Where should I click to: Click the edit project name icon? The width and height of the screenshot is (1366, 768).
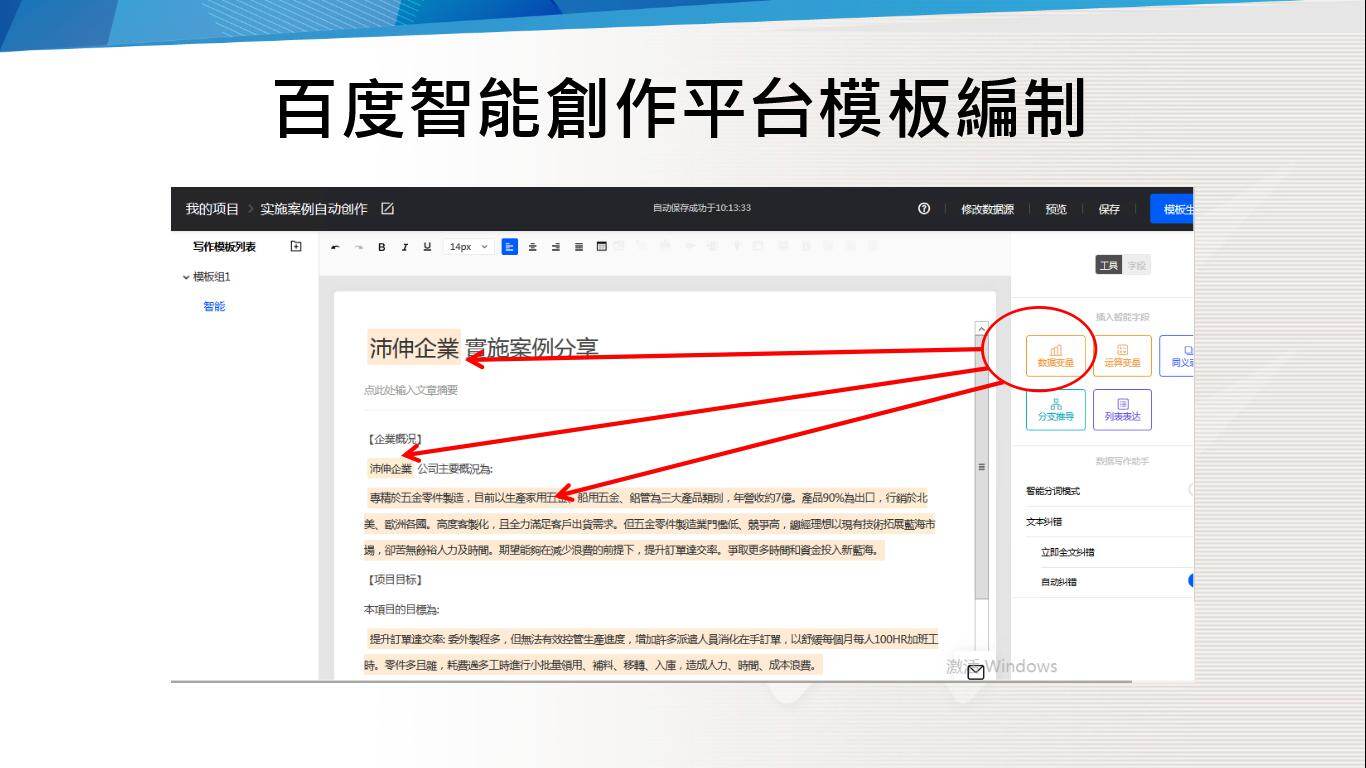[388, 209]
